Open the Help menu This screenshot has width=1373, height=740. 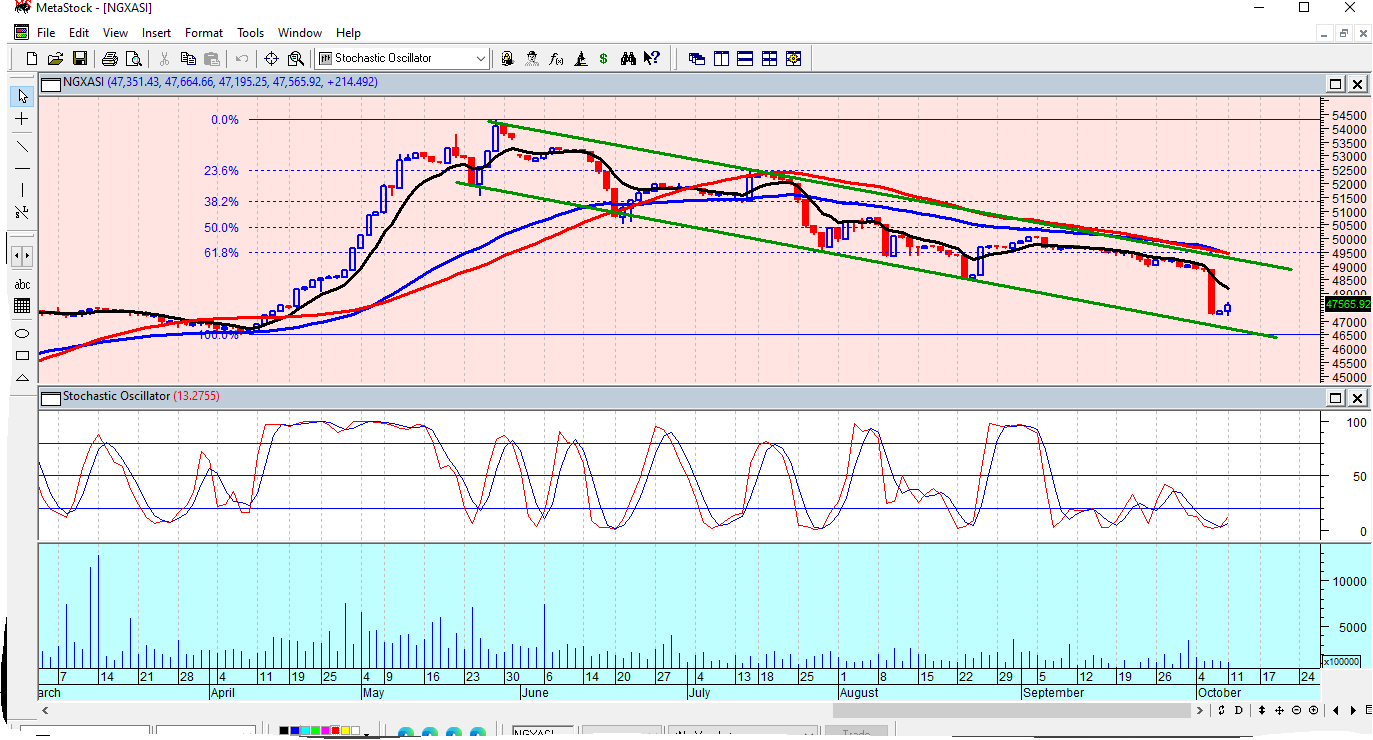pyautogui.click(x=348, y=33)
